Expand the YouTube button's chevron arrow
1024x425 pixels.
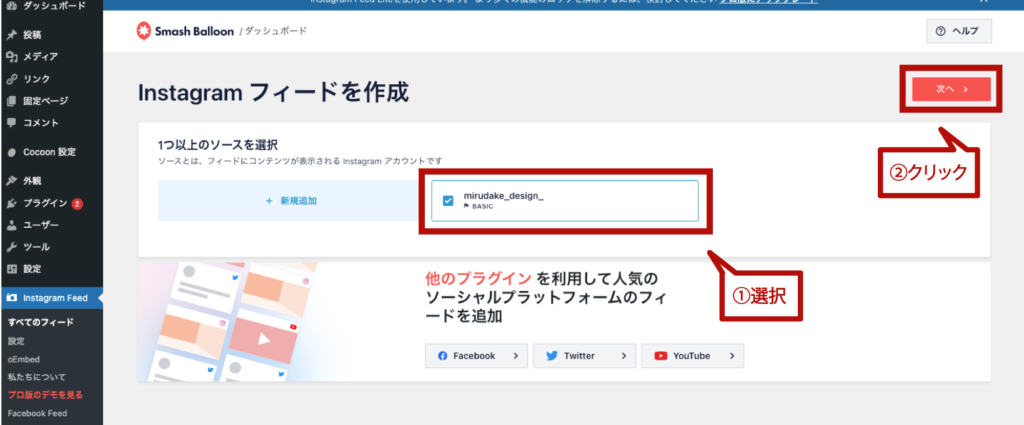click(732, 356)
